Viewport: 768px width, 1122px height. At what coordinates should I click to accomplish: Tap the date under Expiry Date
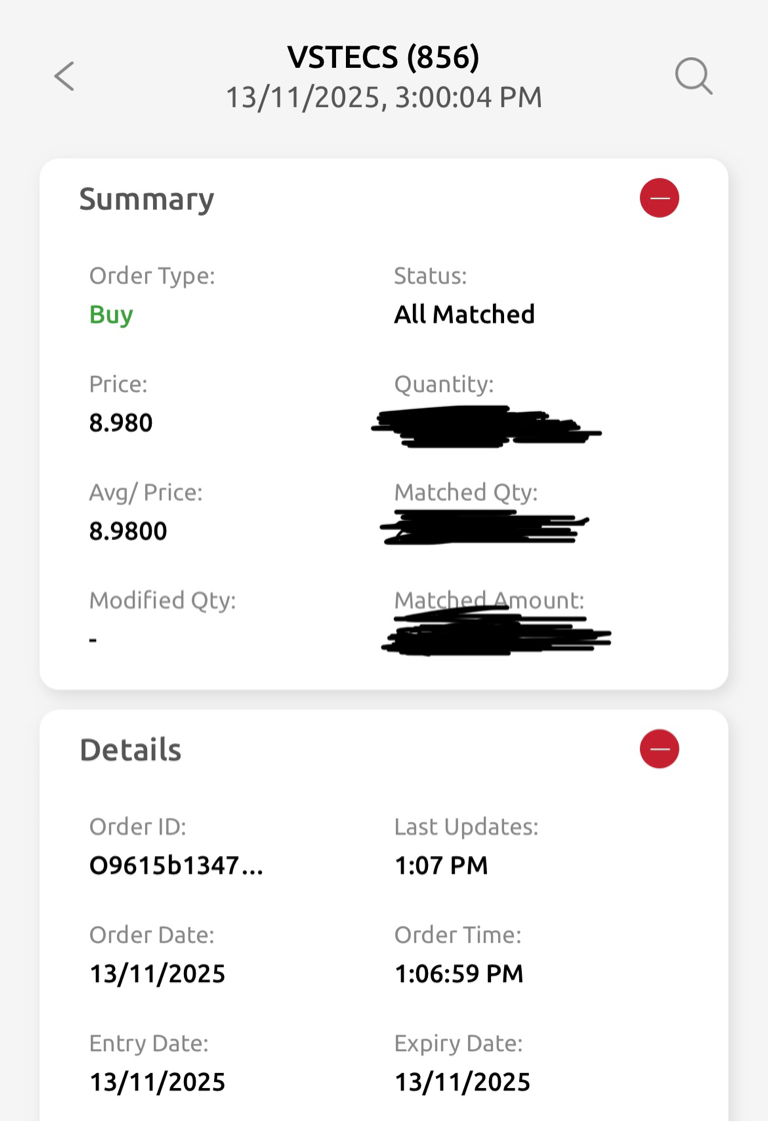tap(462, 1082)
